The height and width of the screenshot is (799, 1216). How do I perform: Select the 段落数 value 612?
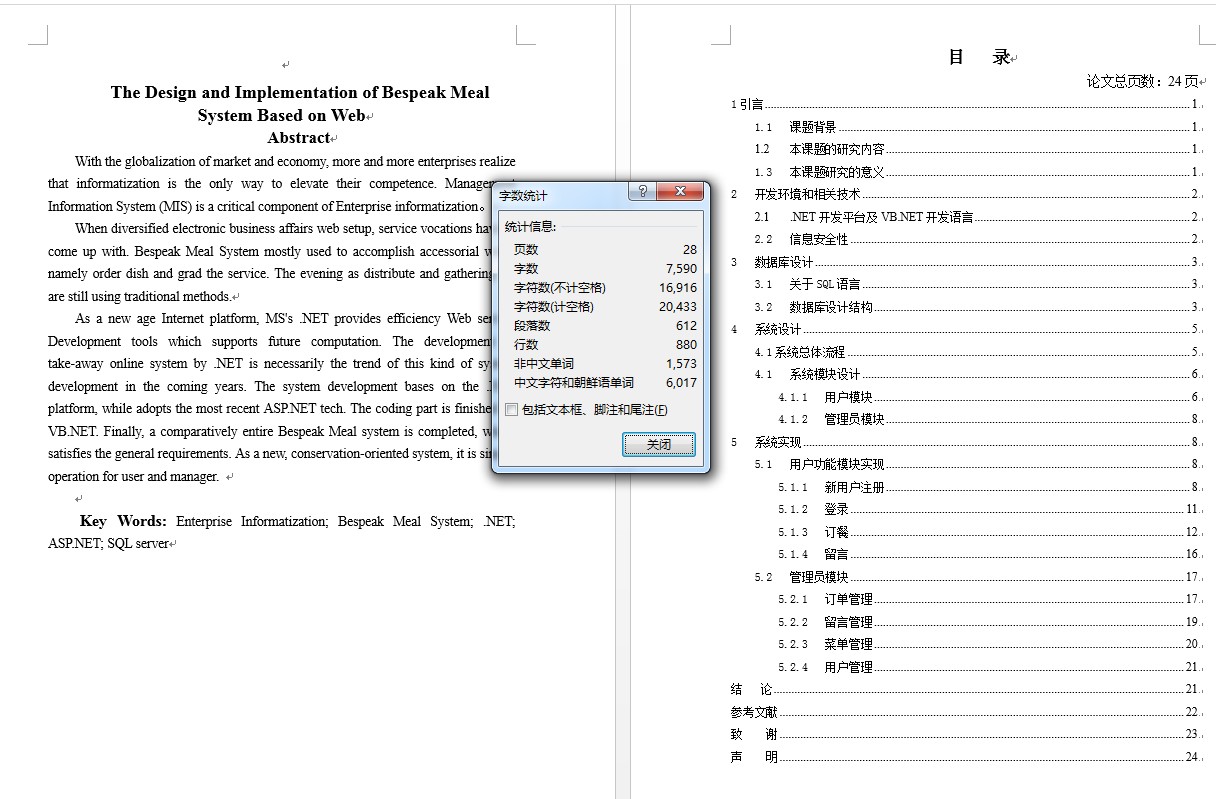tap(686, 326)
